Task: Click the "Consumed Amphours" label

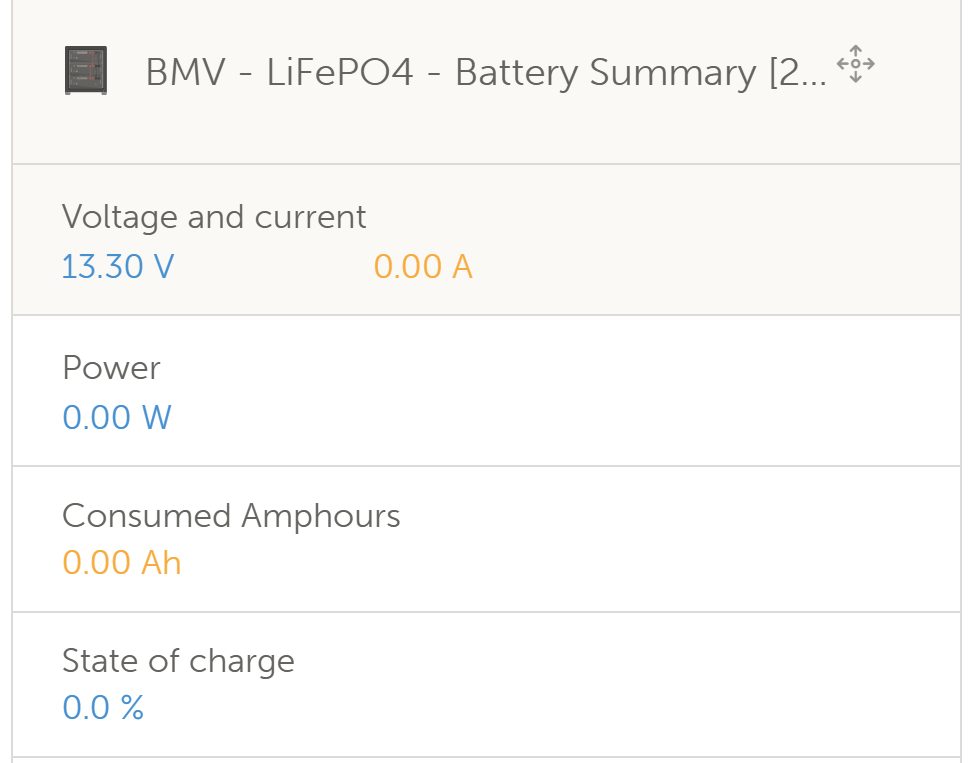Action: pyautogui.click(x=231, y=516)
